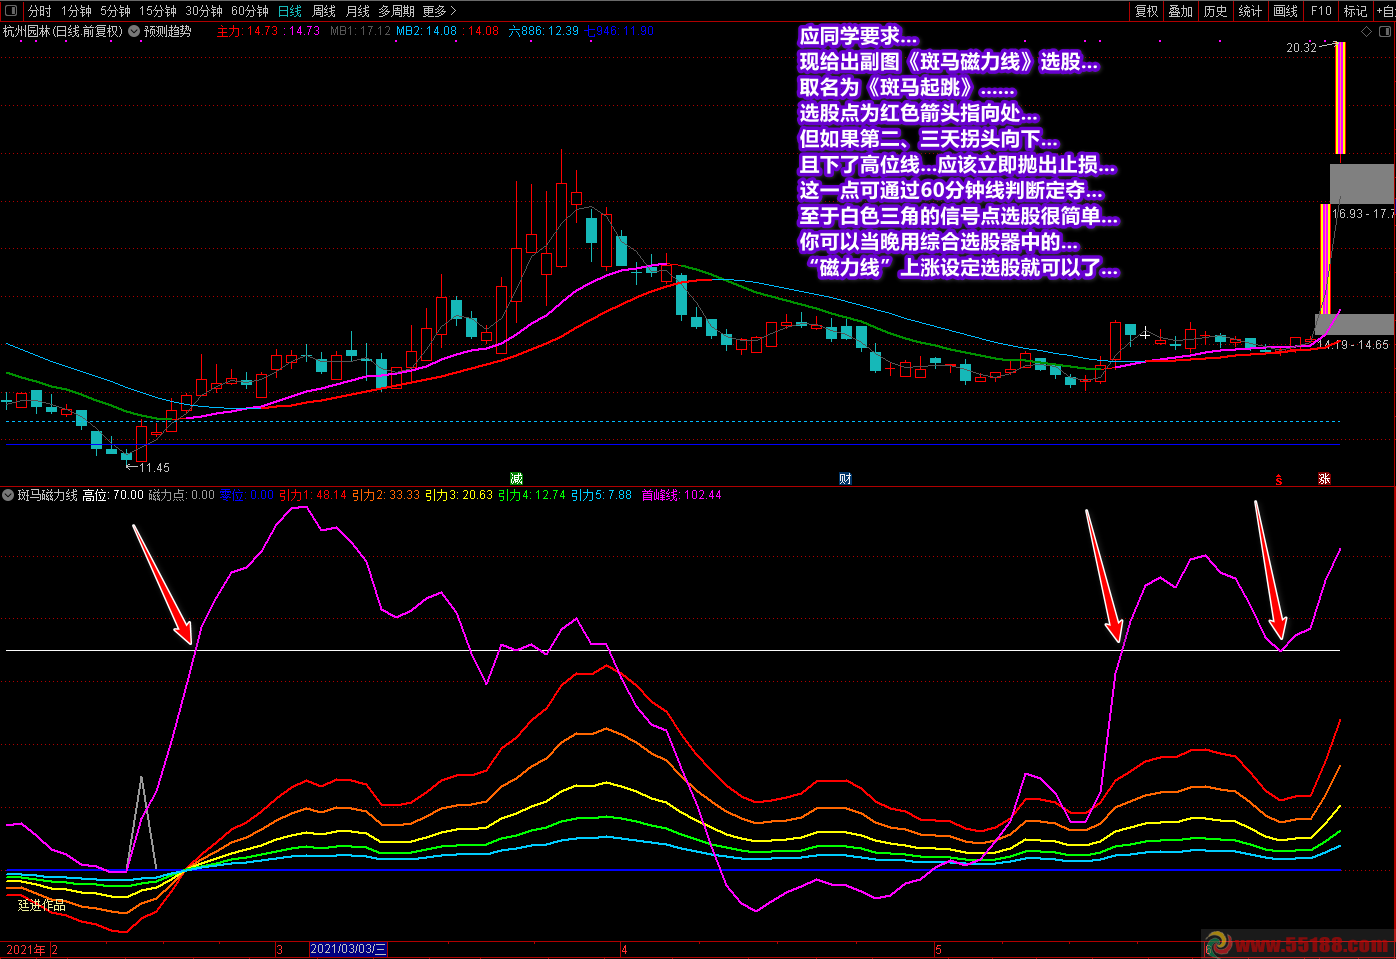The width and height of the screenshot is (1396, 959).
Task: Click the green 减 event marker
Action: click(516, 479)
